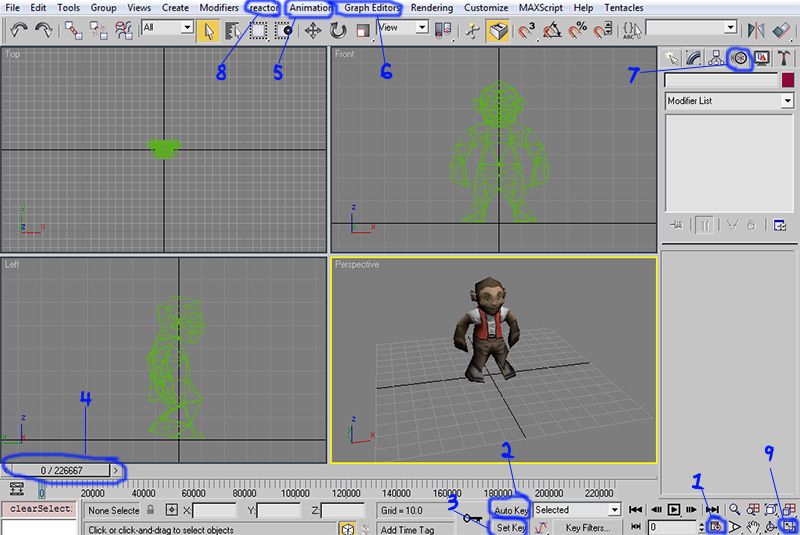Image resolution: width=800 pixels, height=535 pixels.
Task: Click Maximize Viewport Toggle icon
Action: point(789,526)
